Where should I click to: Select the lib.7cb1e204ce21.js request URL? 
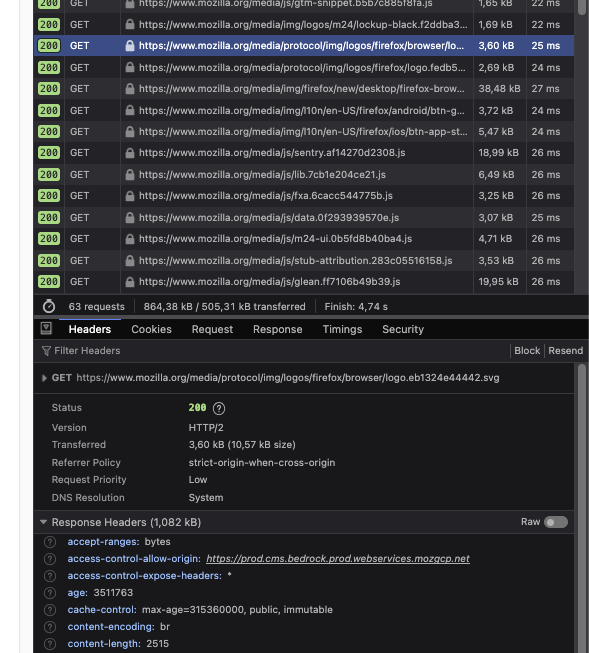(x=262, y=174)
